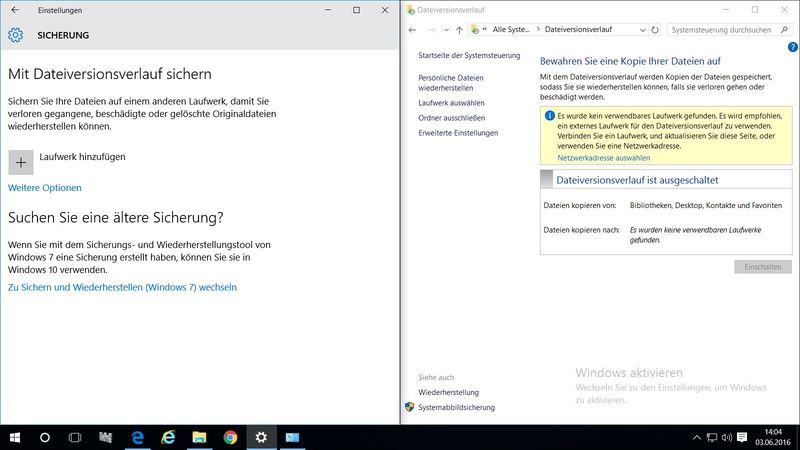Select Dateiversionsverlauf breadcrumb in address bar

(x=578, y=30)
